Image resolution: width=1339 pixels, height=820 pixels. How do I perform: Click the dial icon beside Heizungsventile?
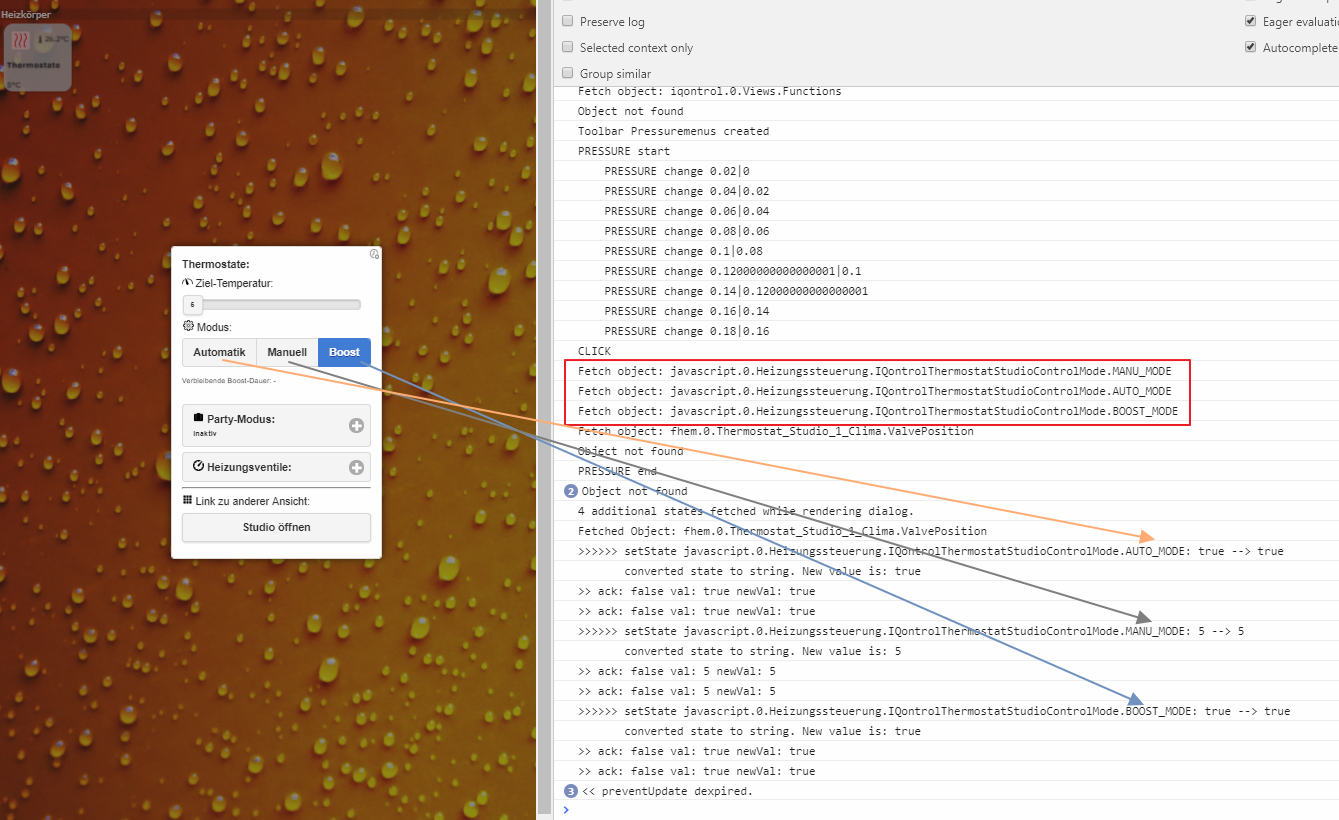point(198,466)
